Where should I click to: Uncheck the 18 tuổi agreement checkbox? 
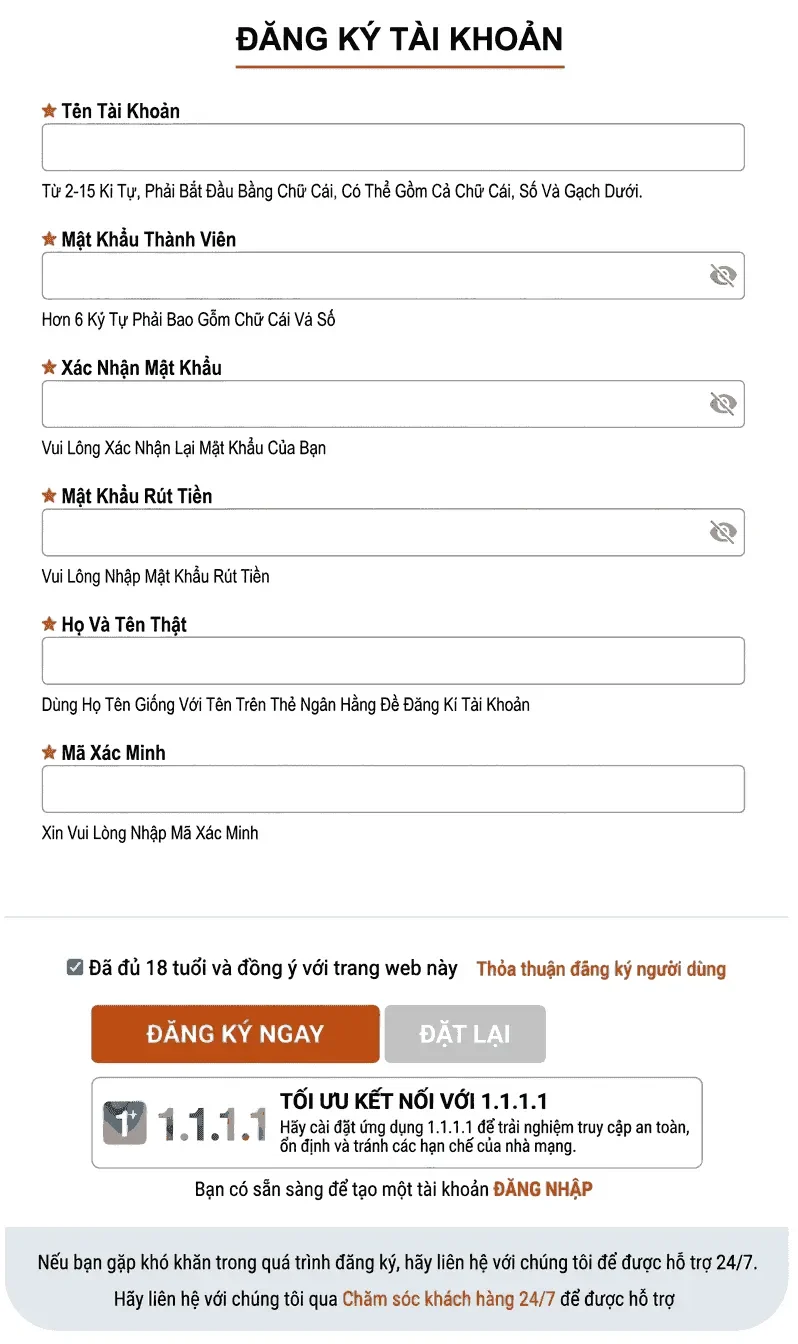[x=75, y=968]
